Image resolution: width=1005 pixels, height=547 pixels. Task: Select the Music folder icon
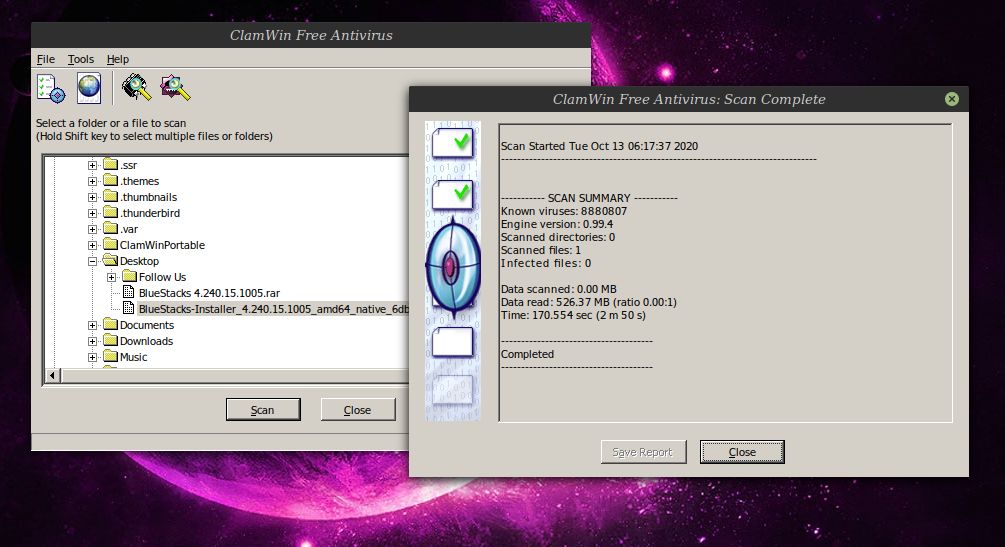point(110,357)
